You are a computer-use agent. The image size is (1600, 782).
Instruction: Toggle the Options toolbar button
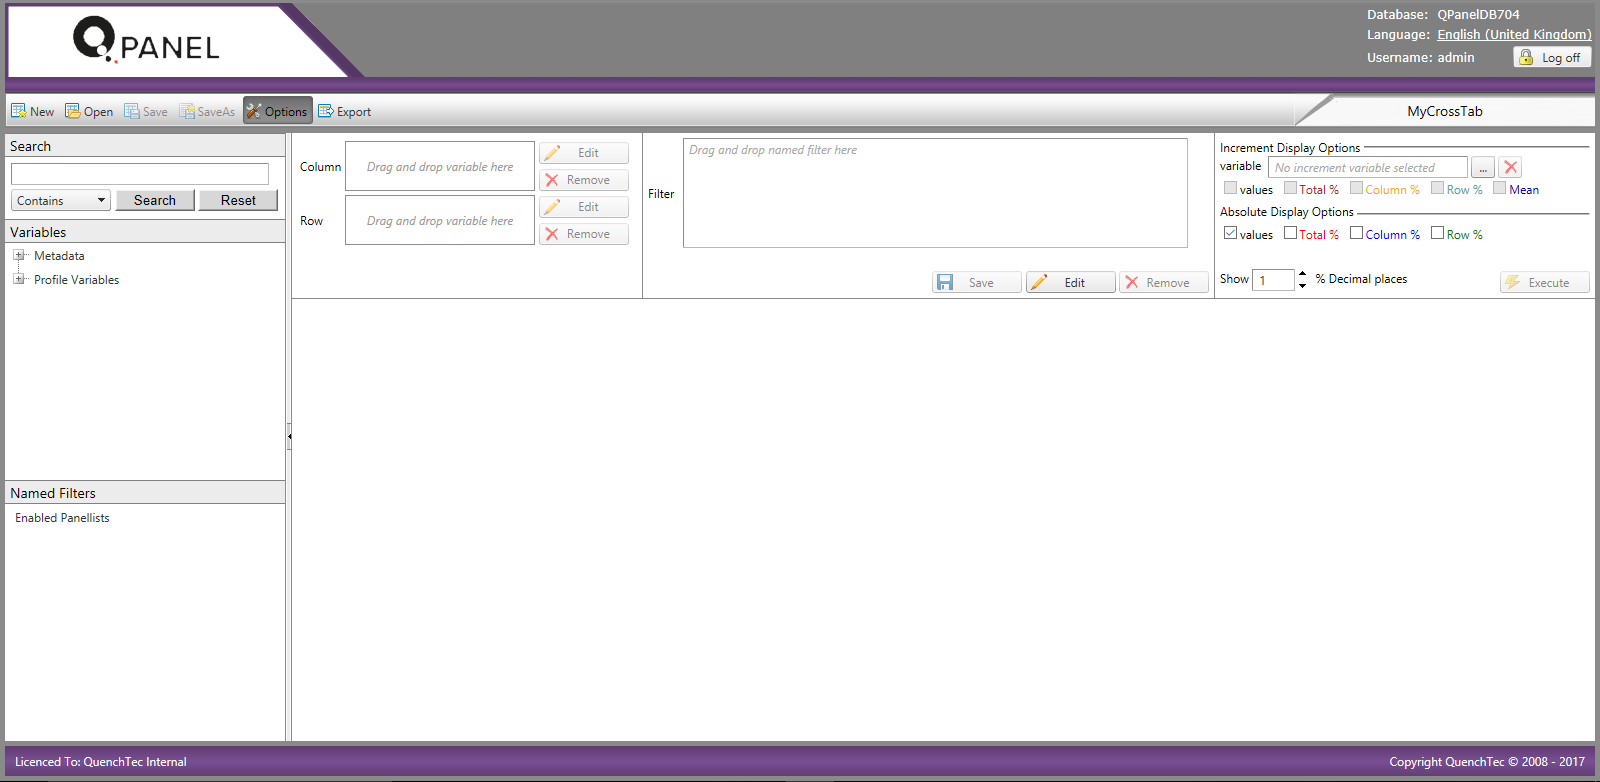(x=277, y=111)
